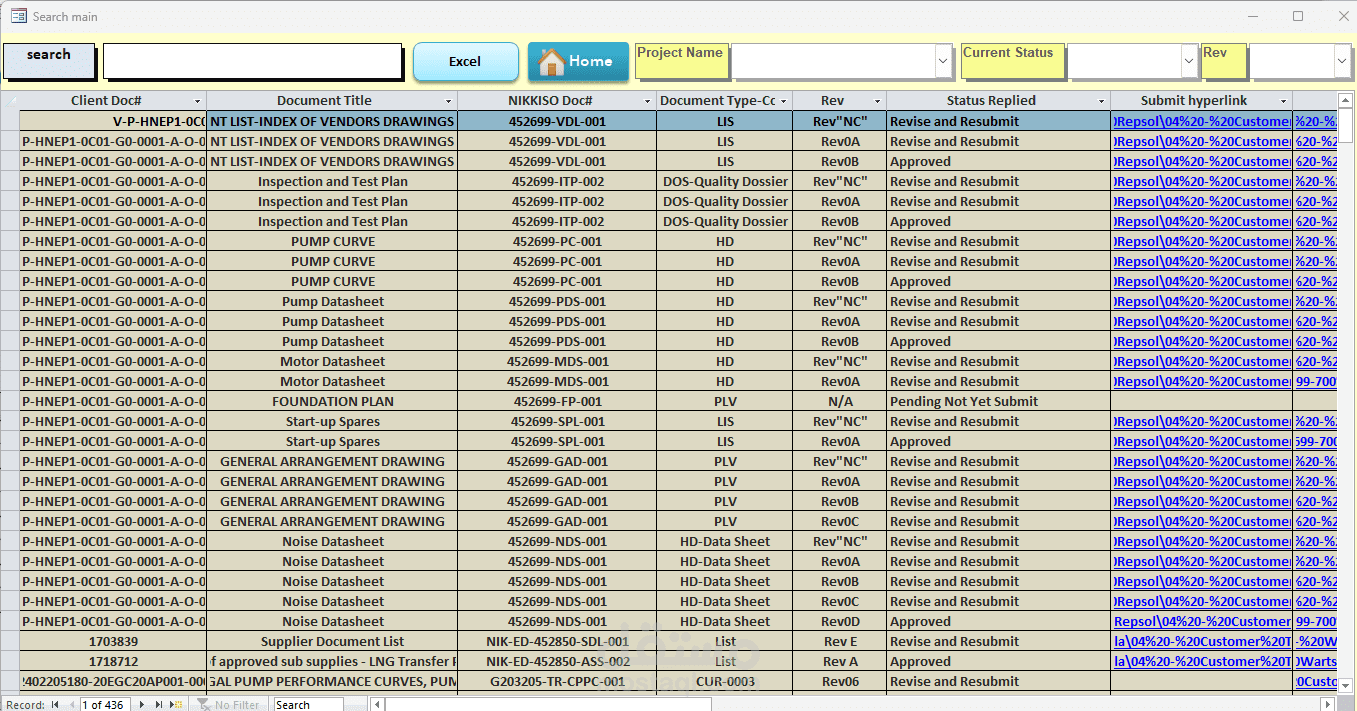Export with the Excel button
Viewport: 1357px width, 711px height.
click(x=465, y=62)
